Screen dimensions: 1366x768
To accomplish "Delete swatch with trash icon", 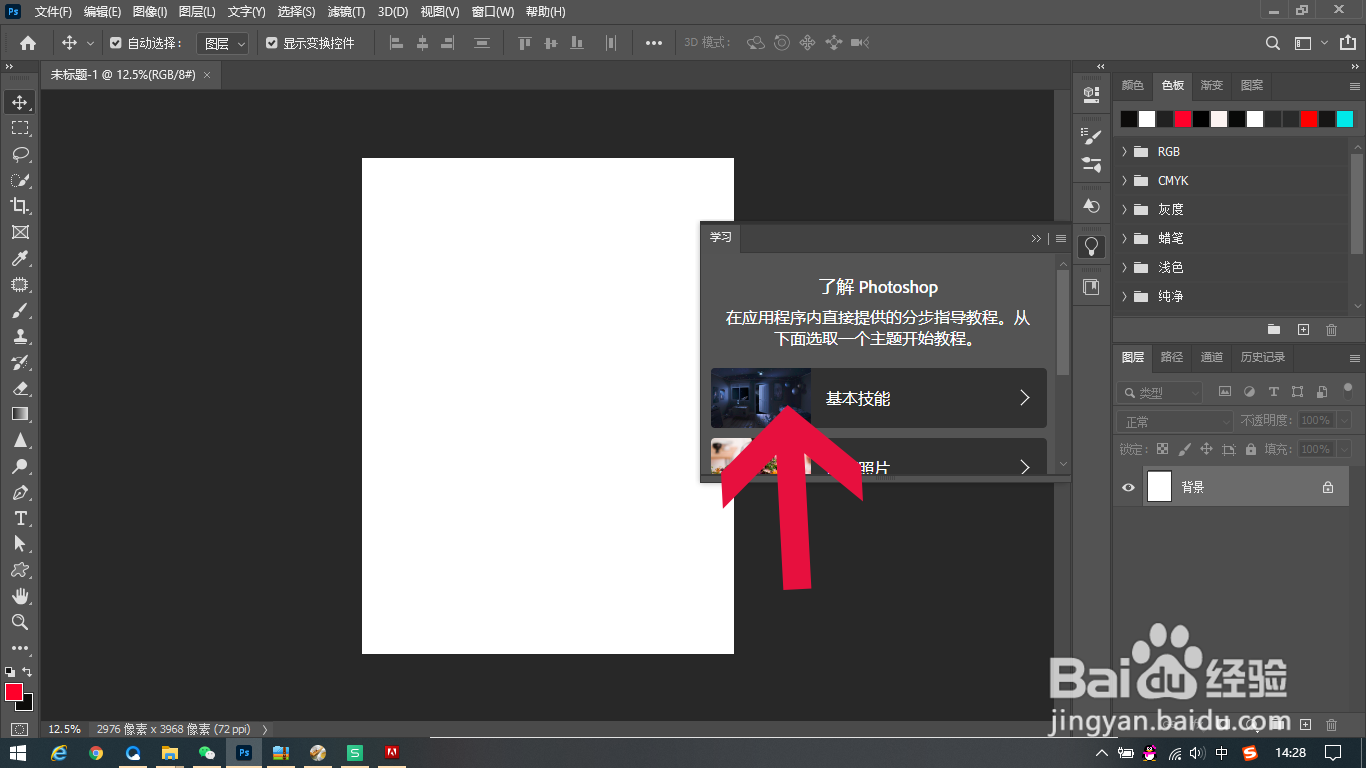I will 1331,329.
